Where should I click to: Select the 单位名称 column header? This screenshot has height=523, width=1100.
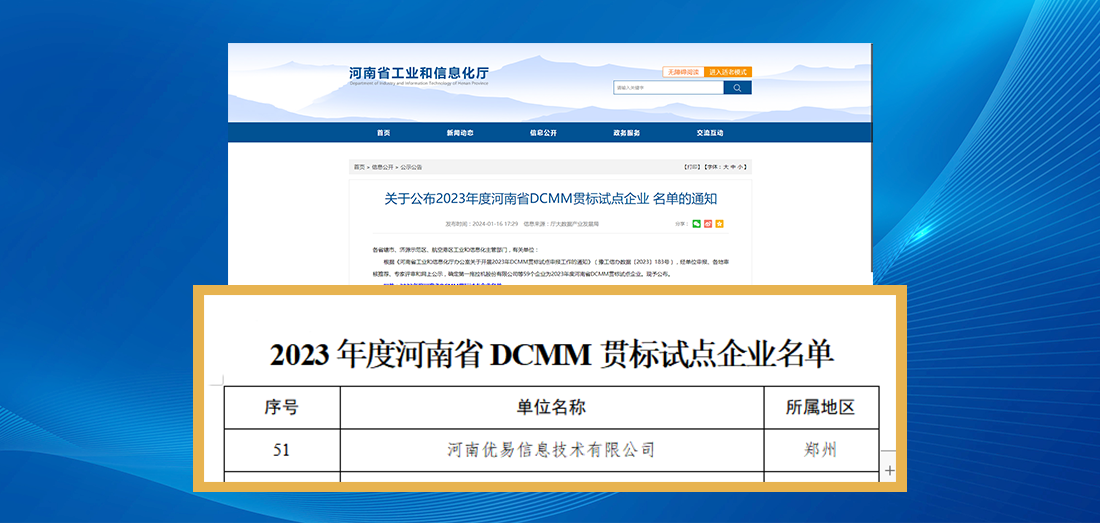(x=551, y=407)
